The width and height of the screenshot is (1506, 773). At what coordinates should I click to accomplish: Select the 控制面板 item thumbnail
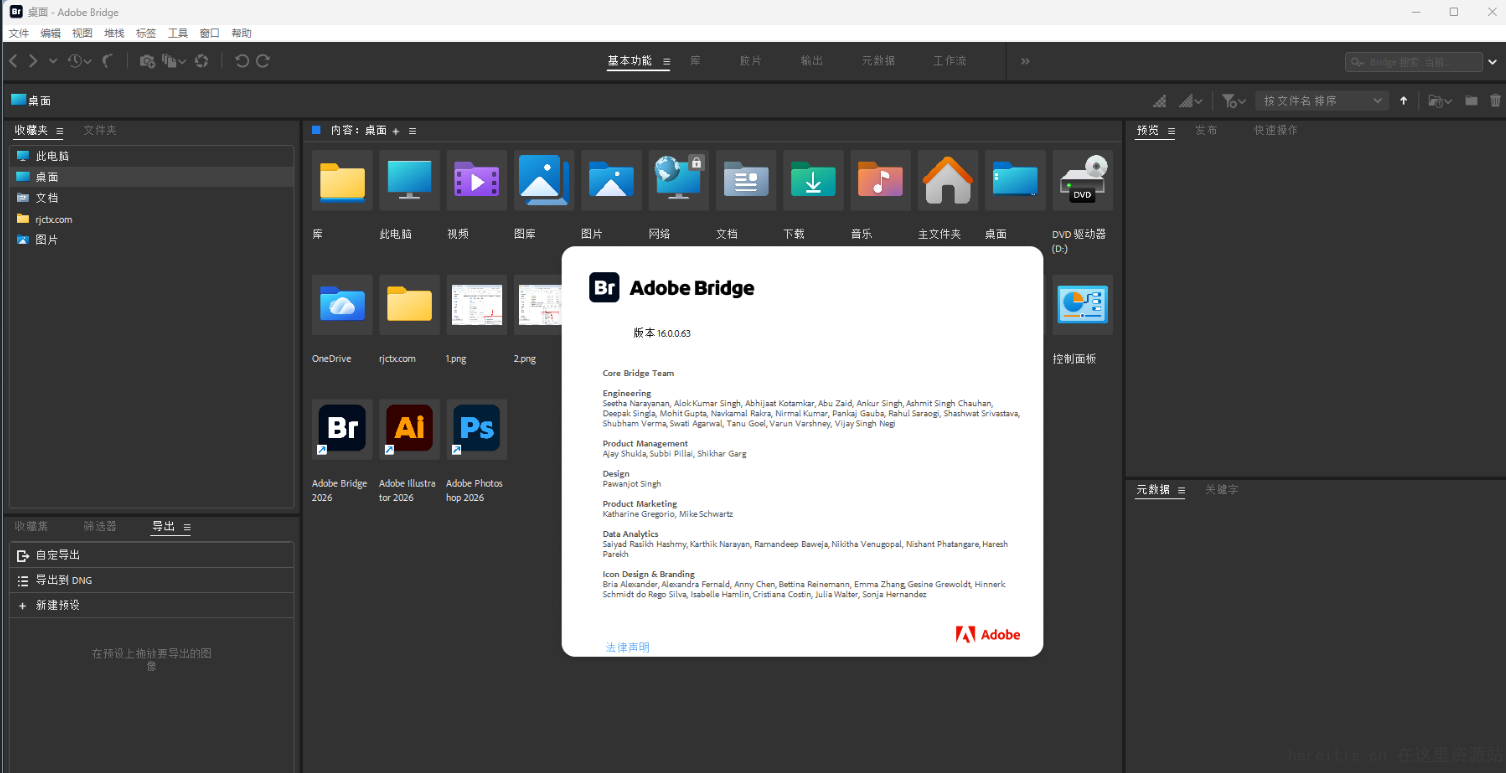[1082, 304]
